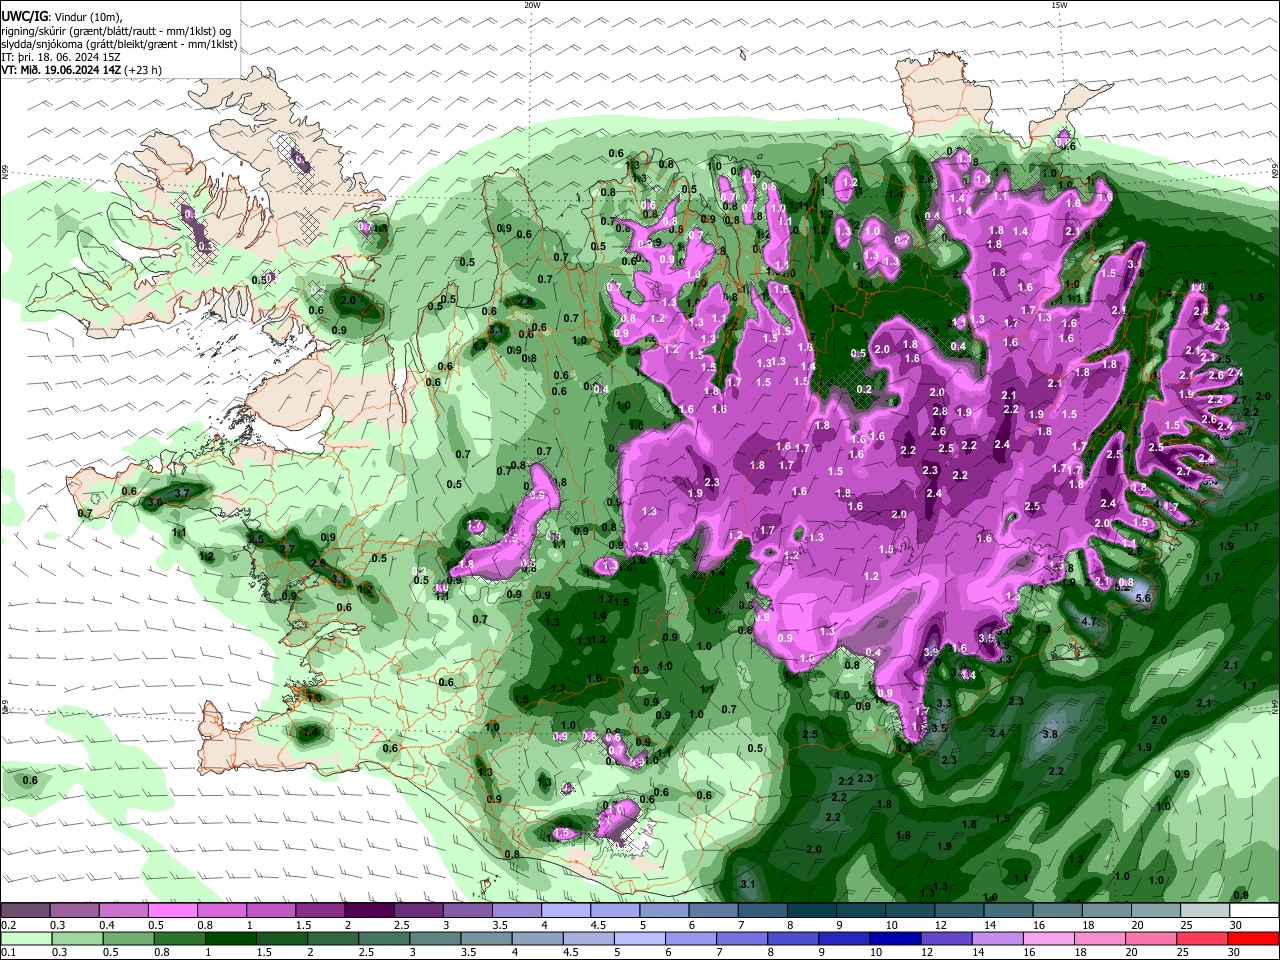Pick the bright pink snow swatch between 0.5 and 0.8
This screenshot has width=1280, height=960.
click(x=173, y=911)
